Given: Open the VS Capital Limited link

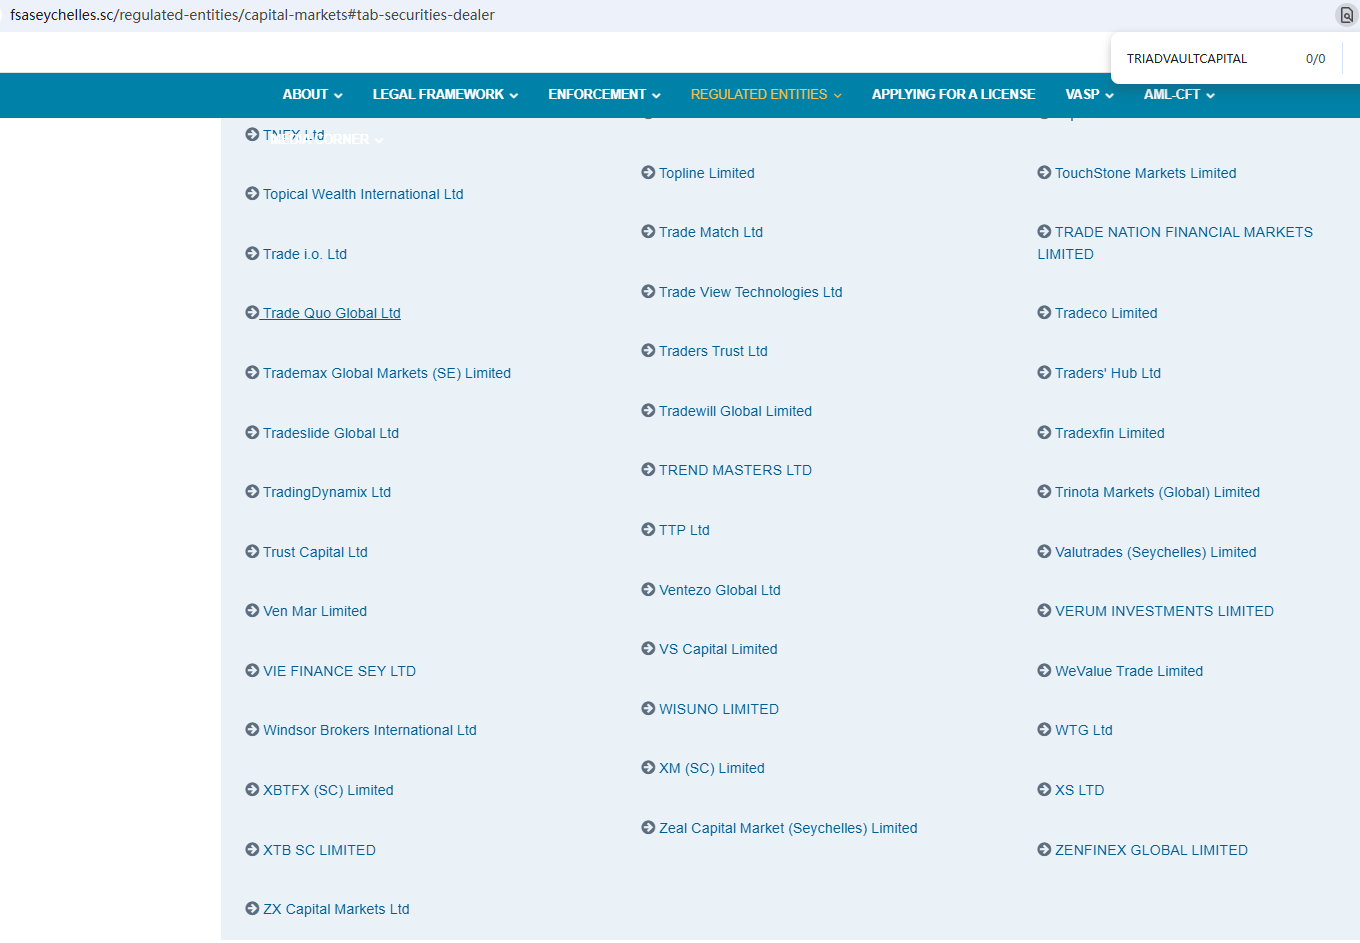Looking at the screenshot, I should [718, 649].
